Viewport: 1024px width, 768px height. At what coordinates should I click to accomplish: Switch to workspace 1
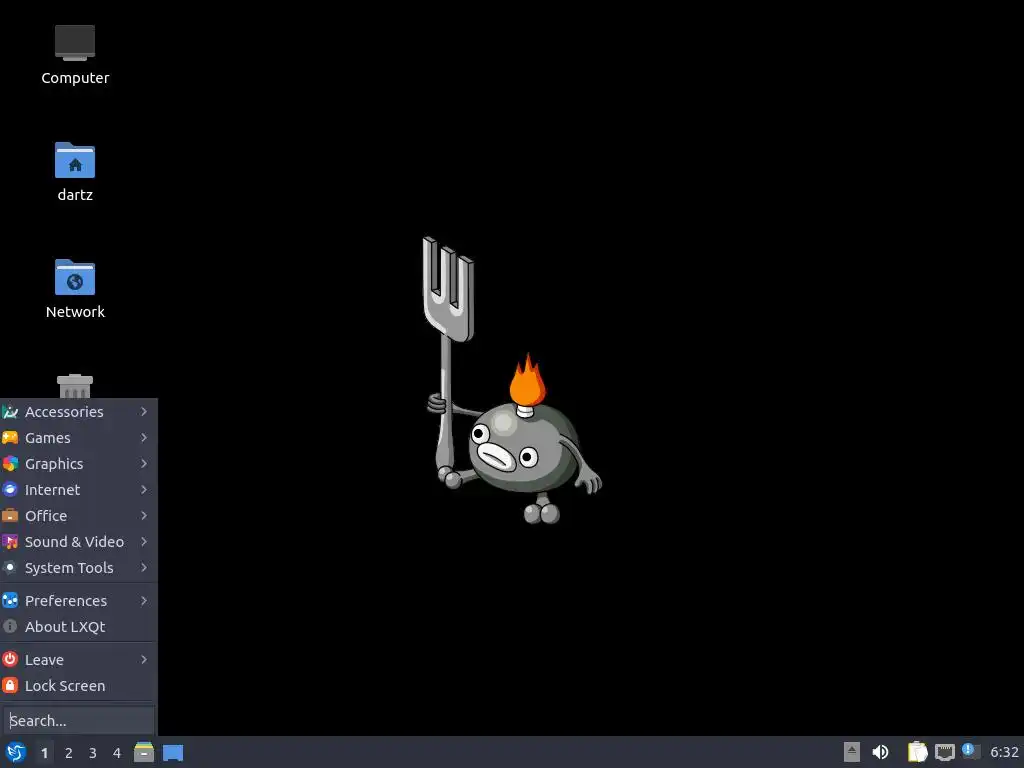pos(44,753)
